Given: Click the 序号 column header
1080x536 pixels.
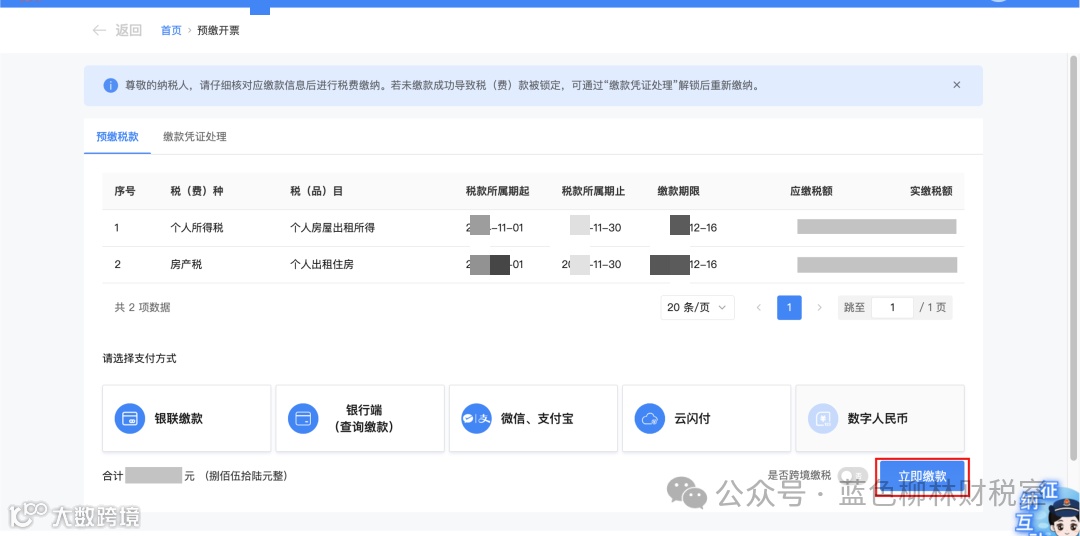Looking at the screenshot, I should point(125,191).
